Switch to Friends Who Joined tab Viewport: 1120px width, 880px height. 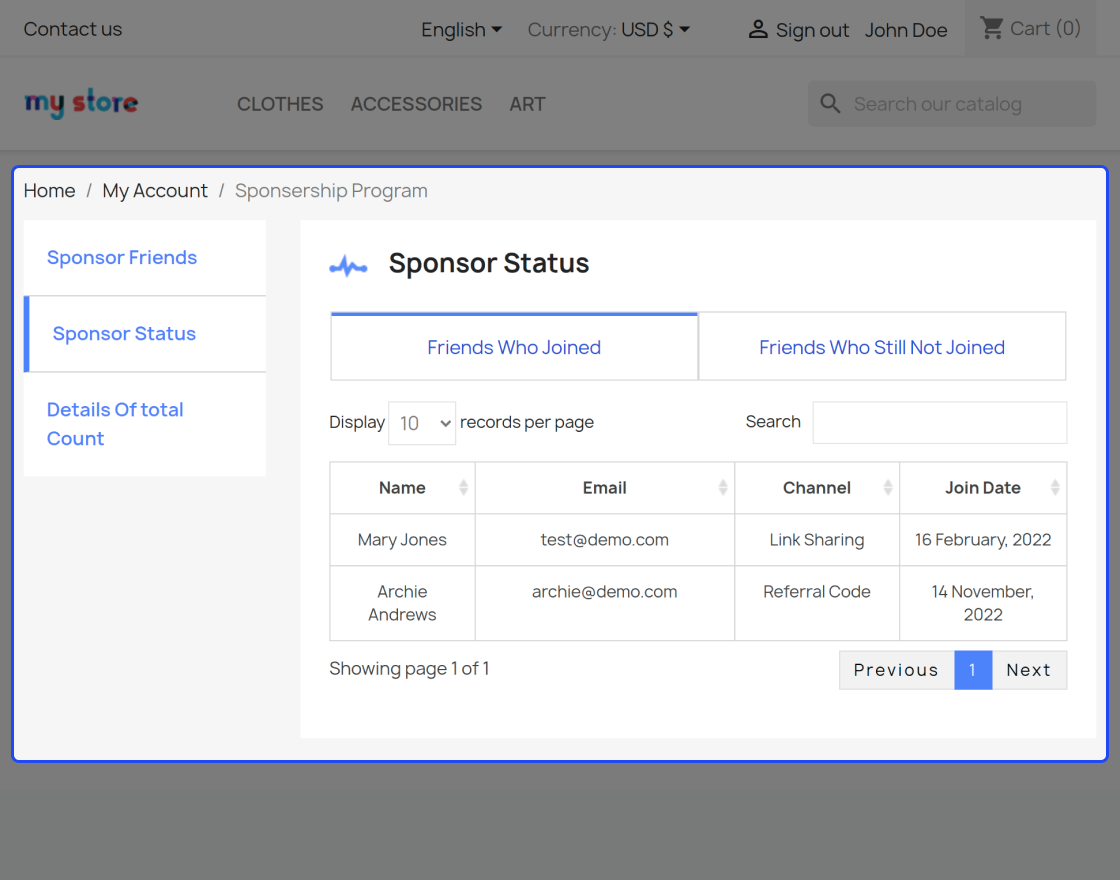(x=514, y=346)
